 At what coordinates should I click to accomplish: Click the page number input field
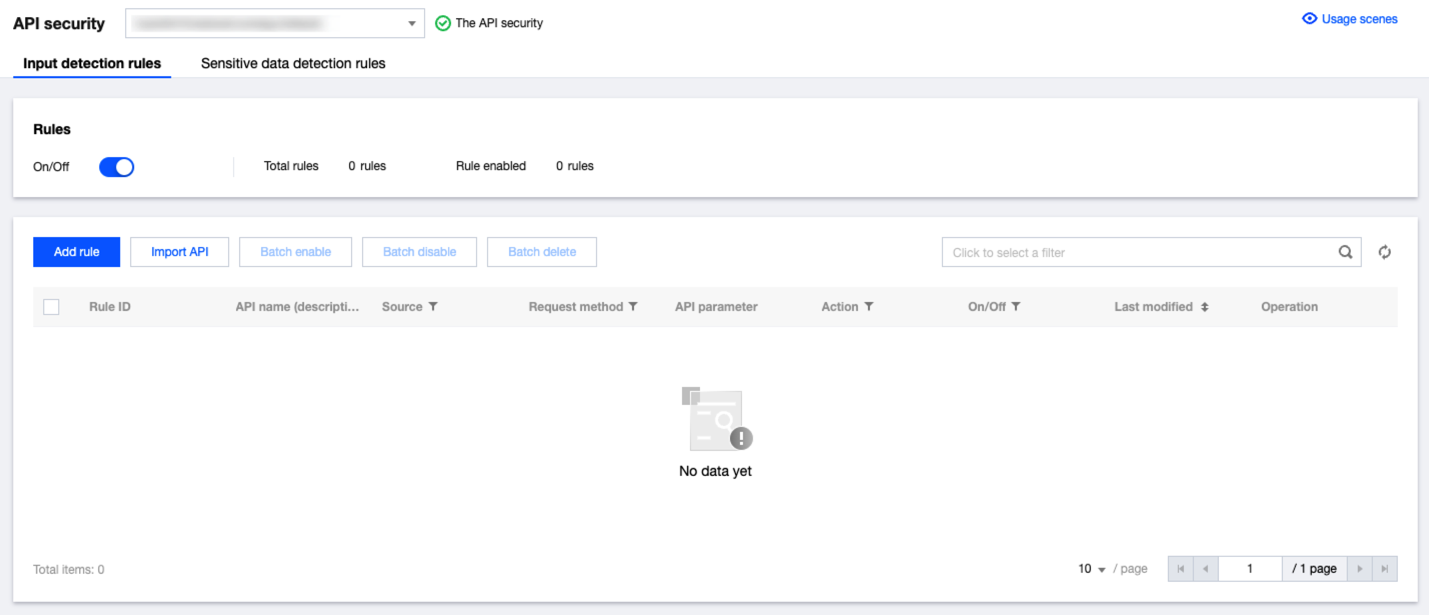1250,569
